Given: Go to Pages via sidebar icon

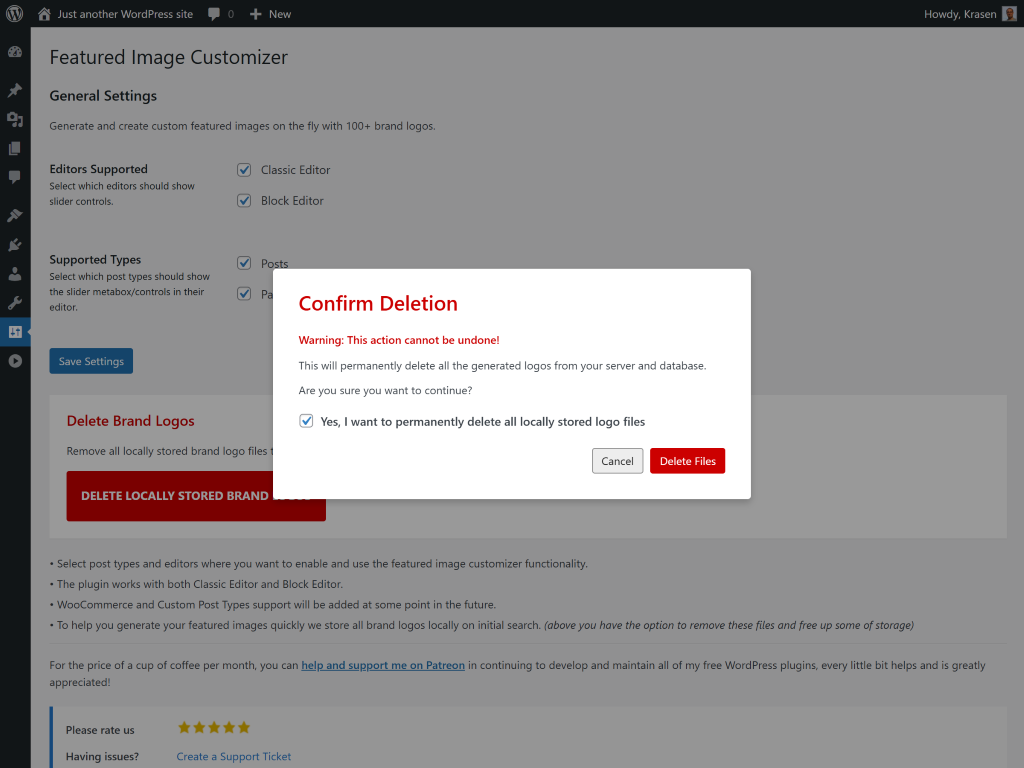Looking at the screenshot, I should [x=15, y=148].
